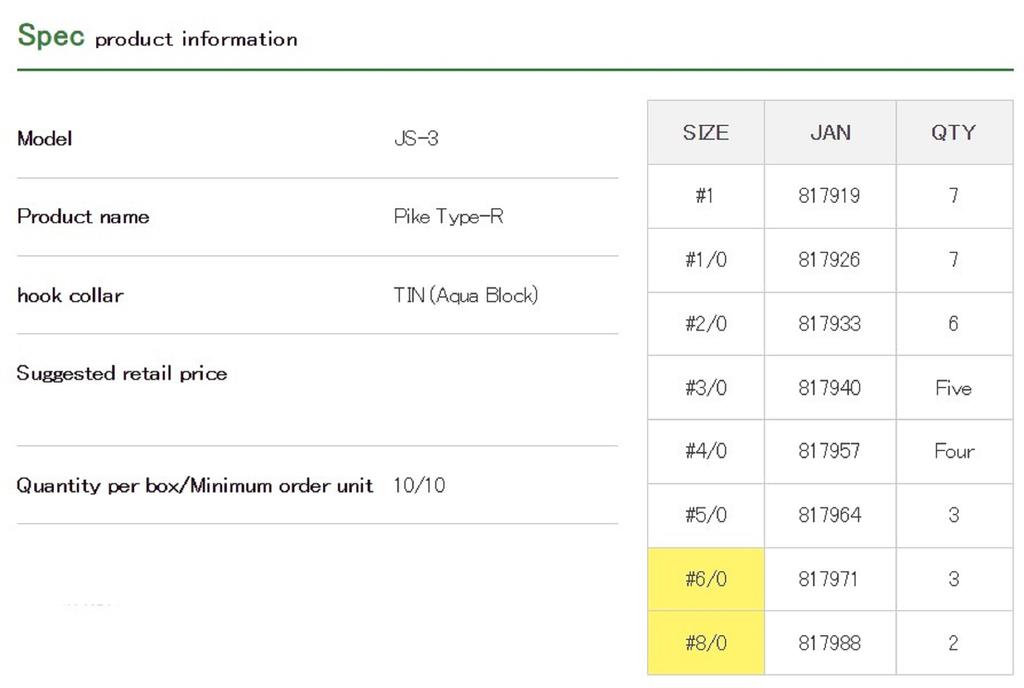This screenshot has height=688, width=1024.
Task: Click the product name Pike Type-R
Action: (x=448, y=217)
